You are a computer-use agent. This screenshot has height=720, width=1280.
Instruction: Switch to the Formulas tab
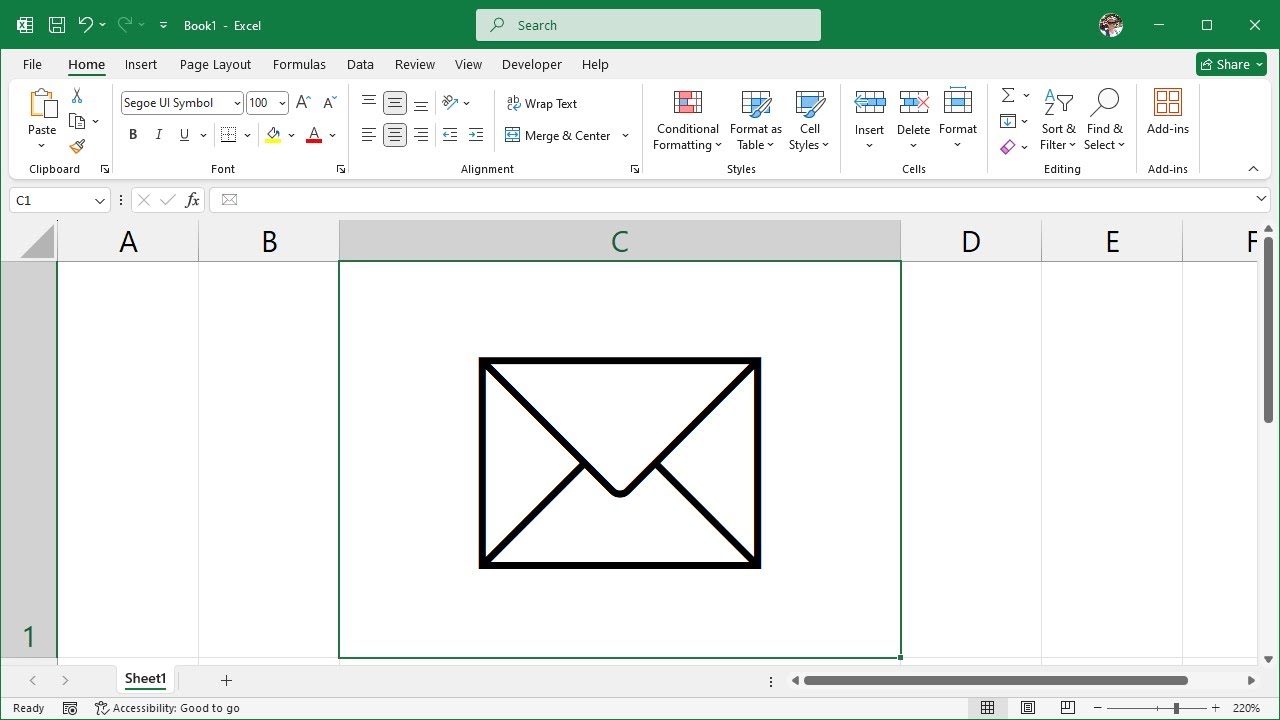pos(299,64)
